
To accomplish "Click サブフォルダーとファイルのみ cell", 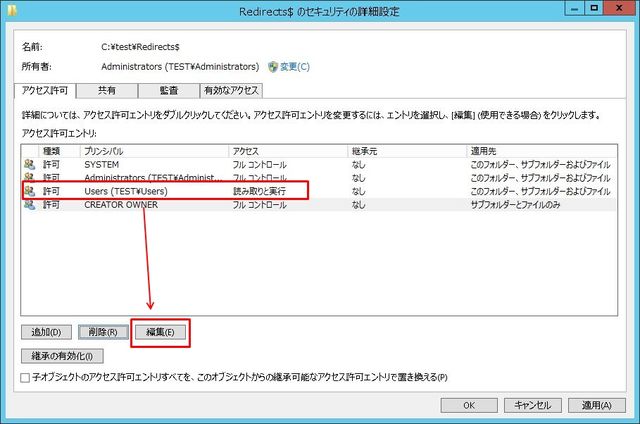I will (515, 204).
